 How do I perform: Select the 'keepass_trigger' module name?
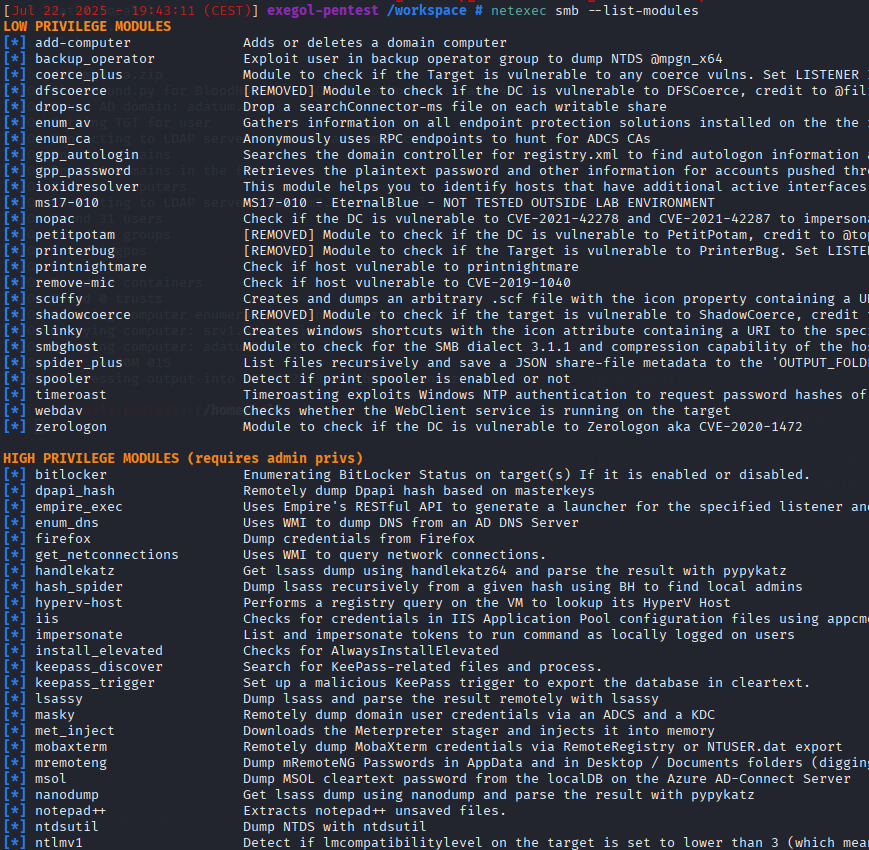(95, 683)
